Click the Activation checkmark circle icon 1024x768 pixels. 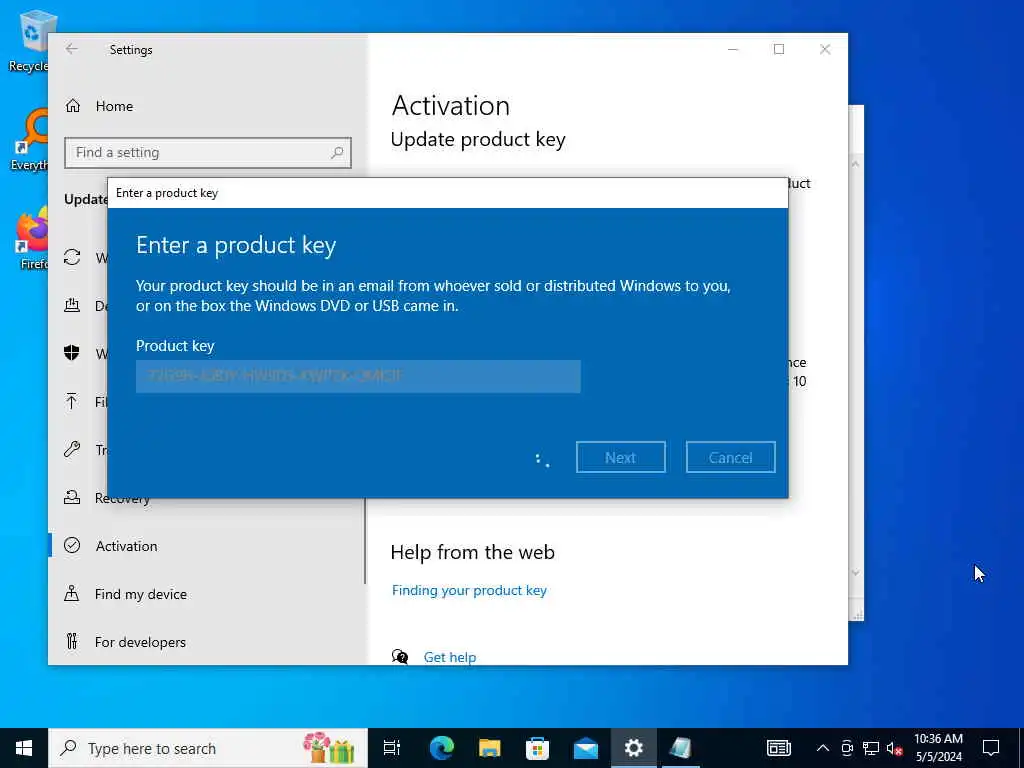coord(72,545)
